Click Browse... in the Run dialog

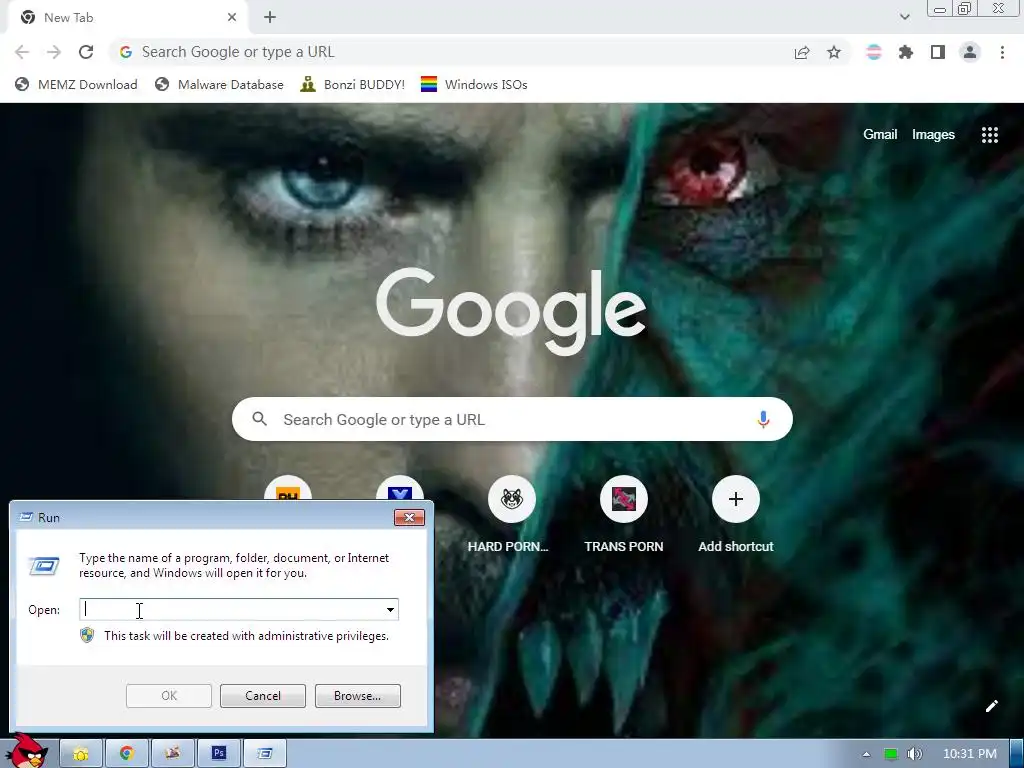[357, 696]
